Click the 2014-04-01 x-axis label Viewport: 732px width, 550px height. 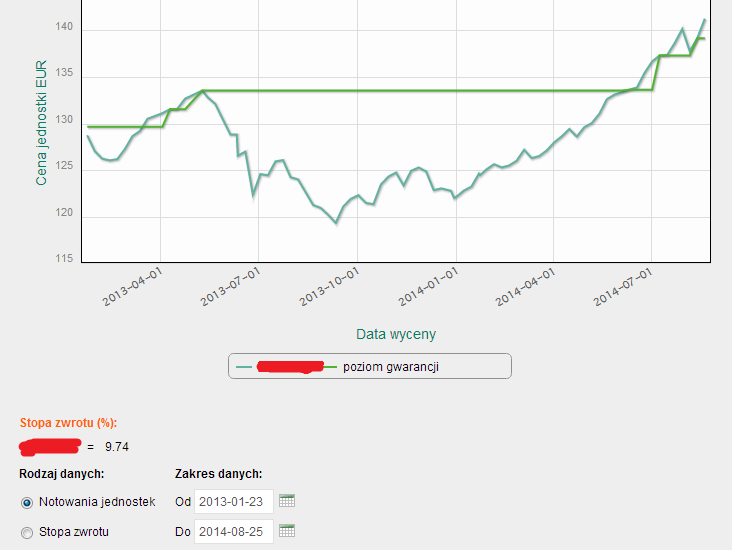click(527, 286)
